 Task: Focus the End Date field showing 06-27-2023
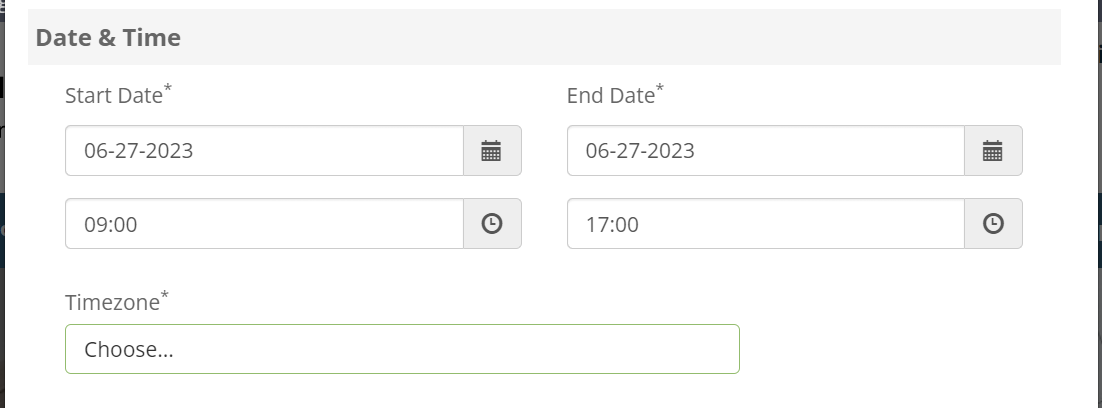[765, 151]
